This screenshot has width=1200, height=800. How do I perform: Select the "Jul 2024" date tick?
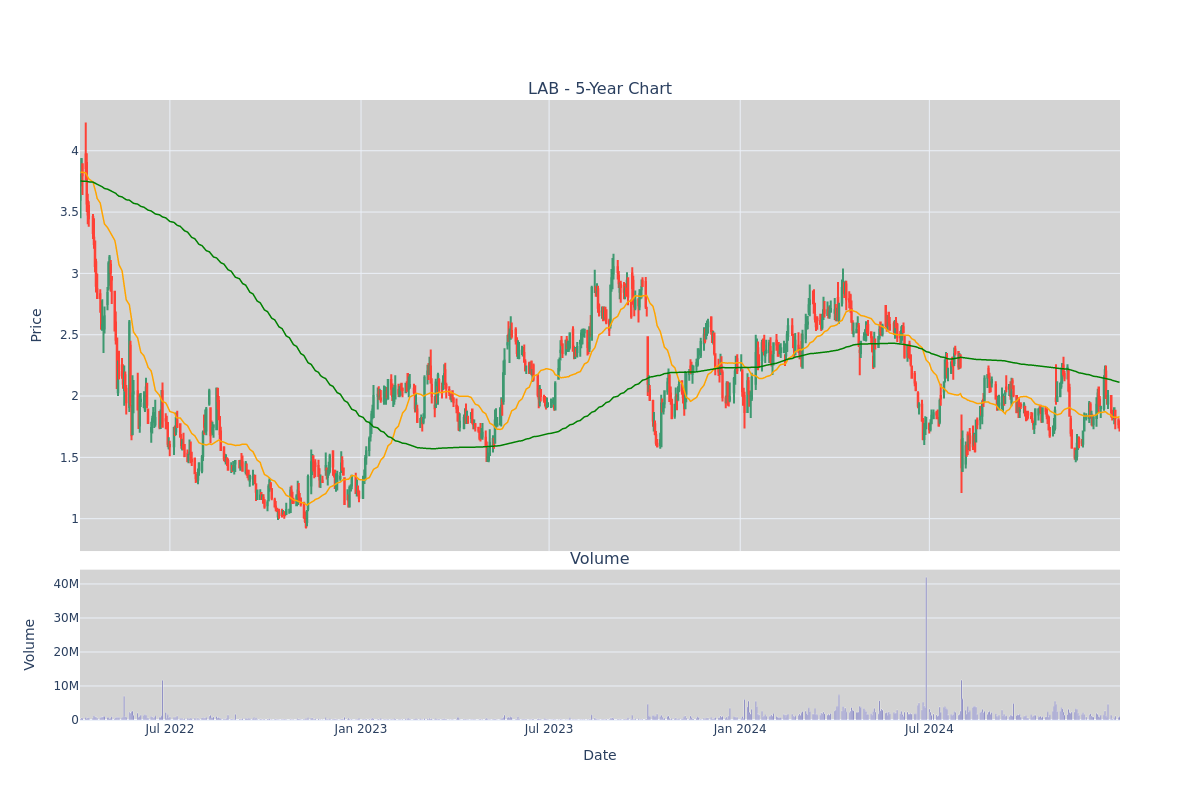(929, 729)
